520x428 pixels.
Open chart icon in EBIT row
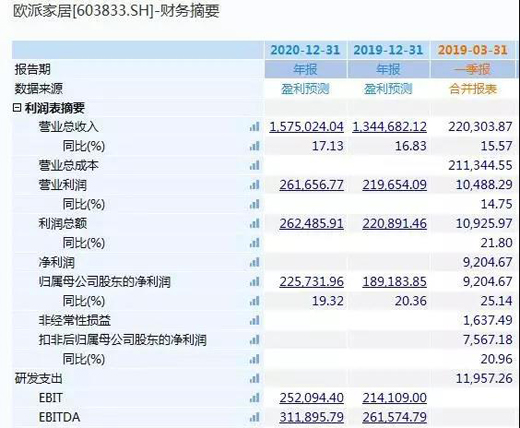coord(254,398)
